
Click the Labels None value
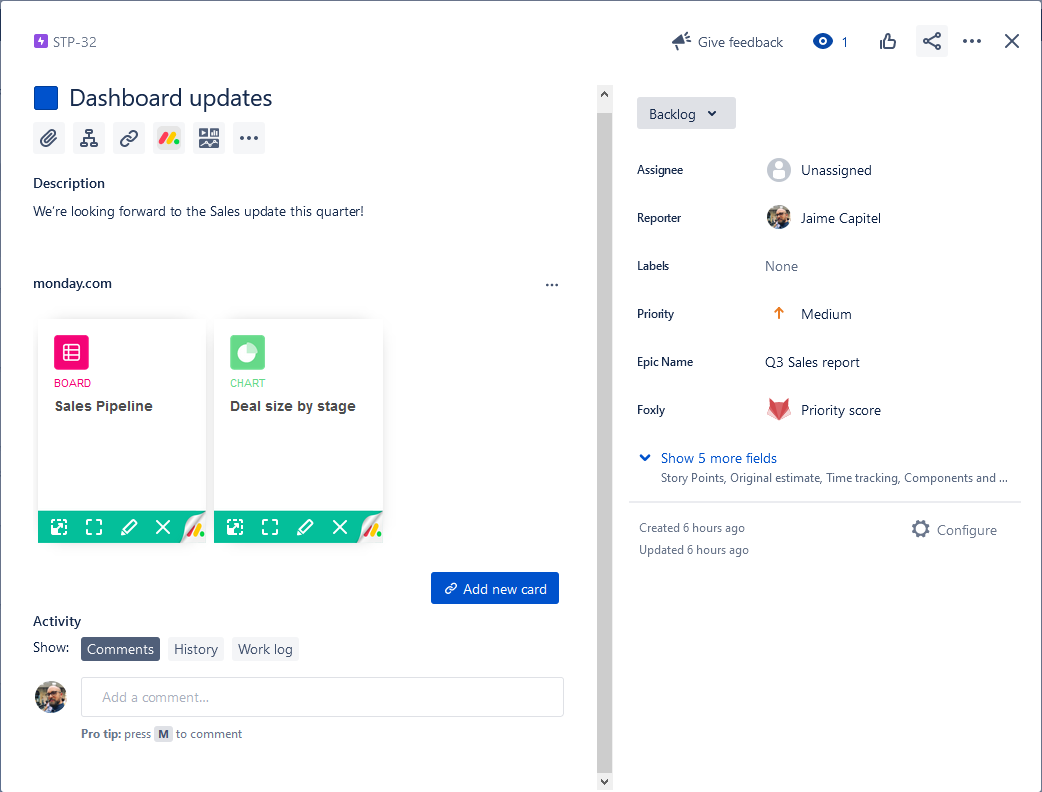[x=781, y=266]
